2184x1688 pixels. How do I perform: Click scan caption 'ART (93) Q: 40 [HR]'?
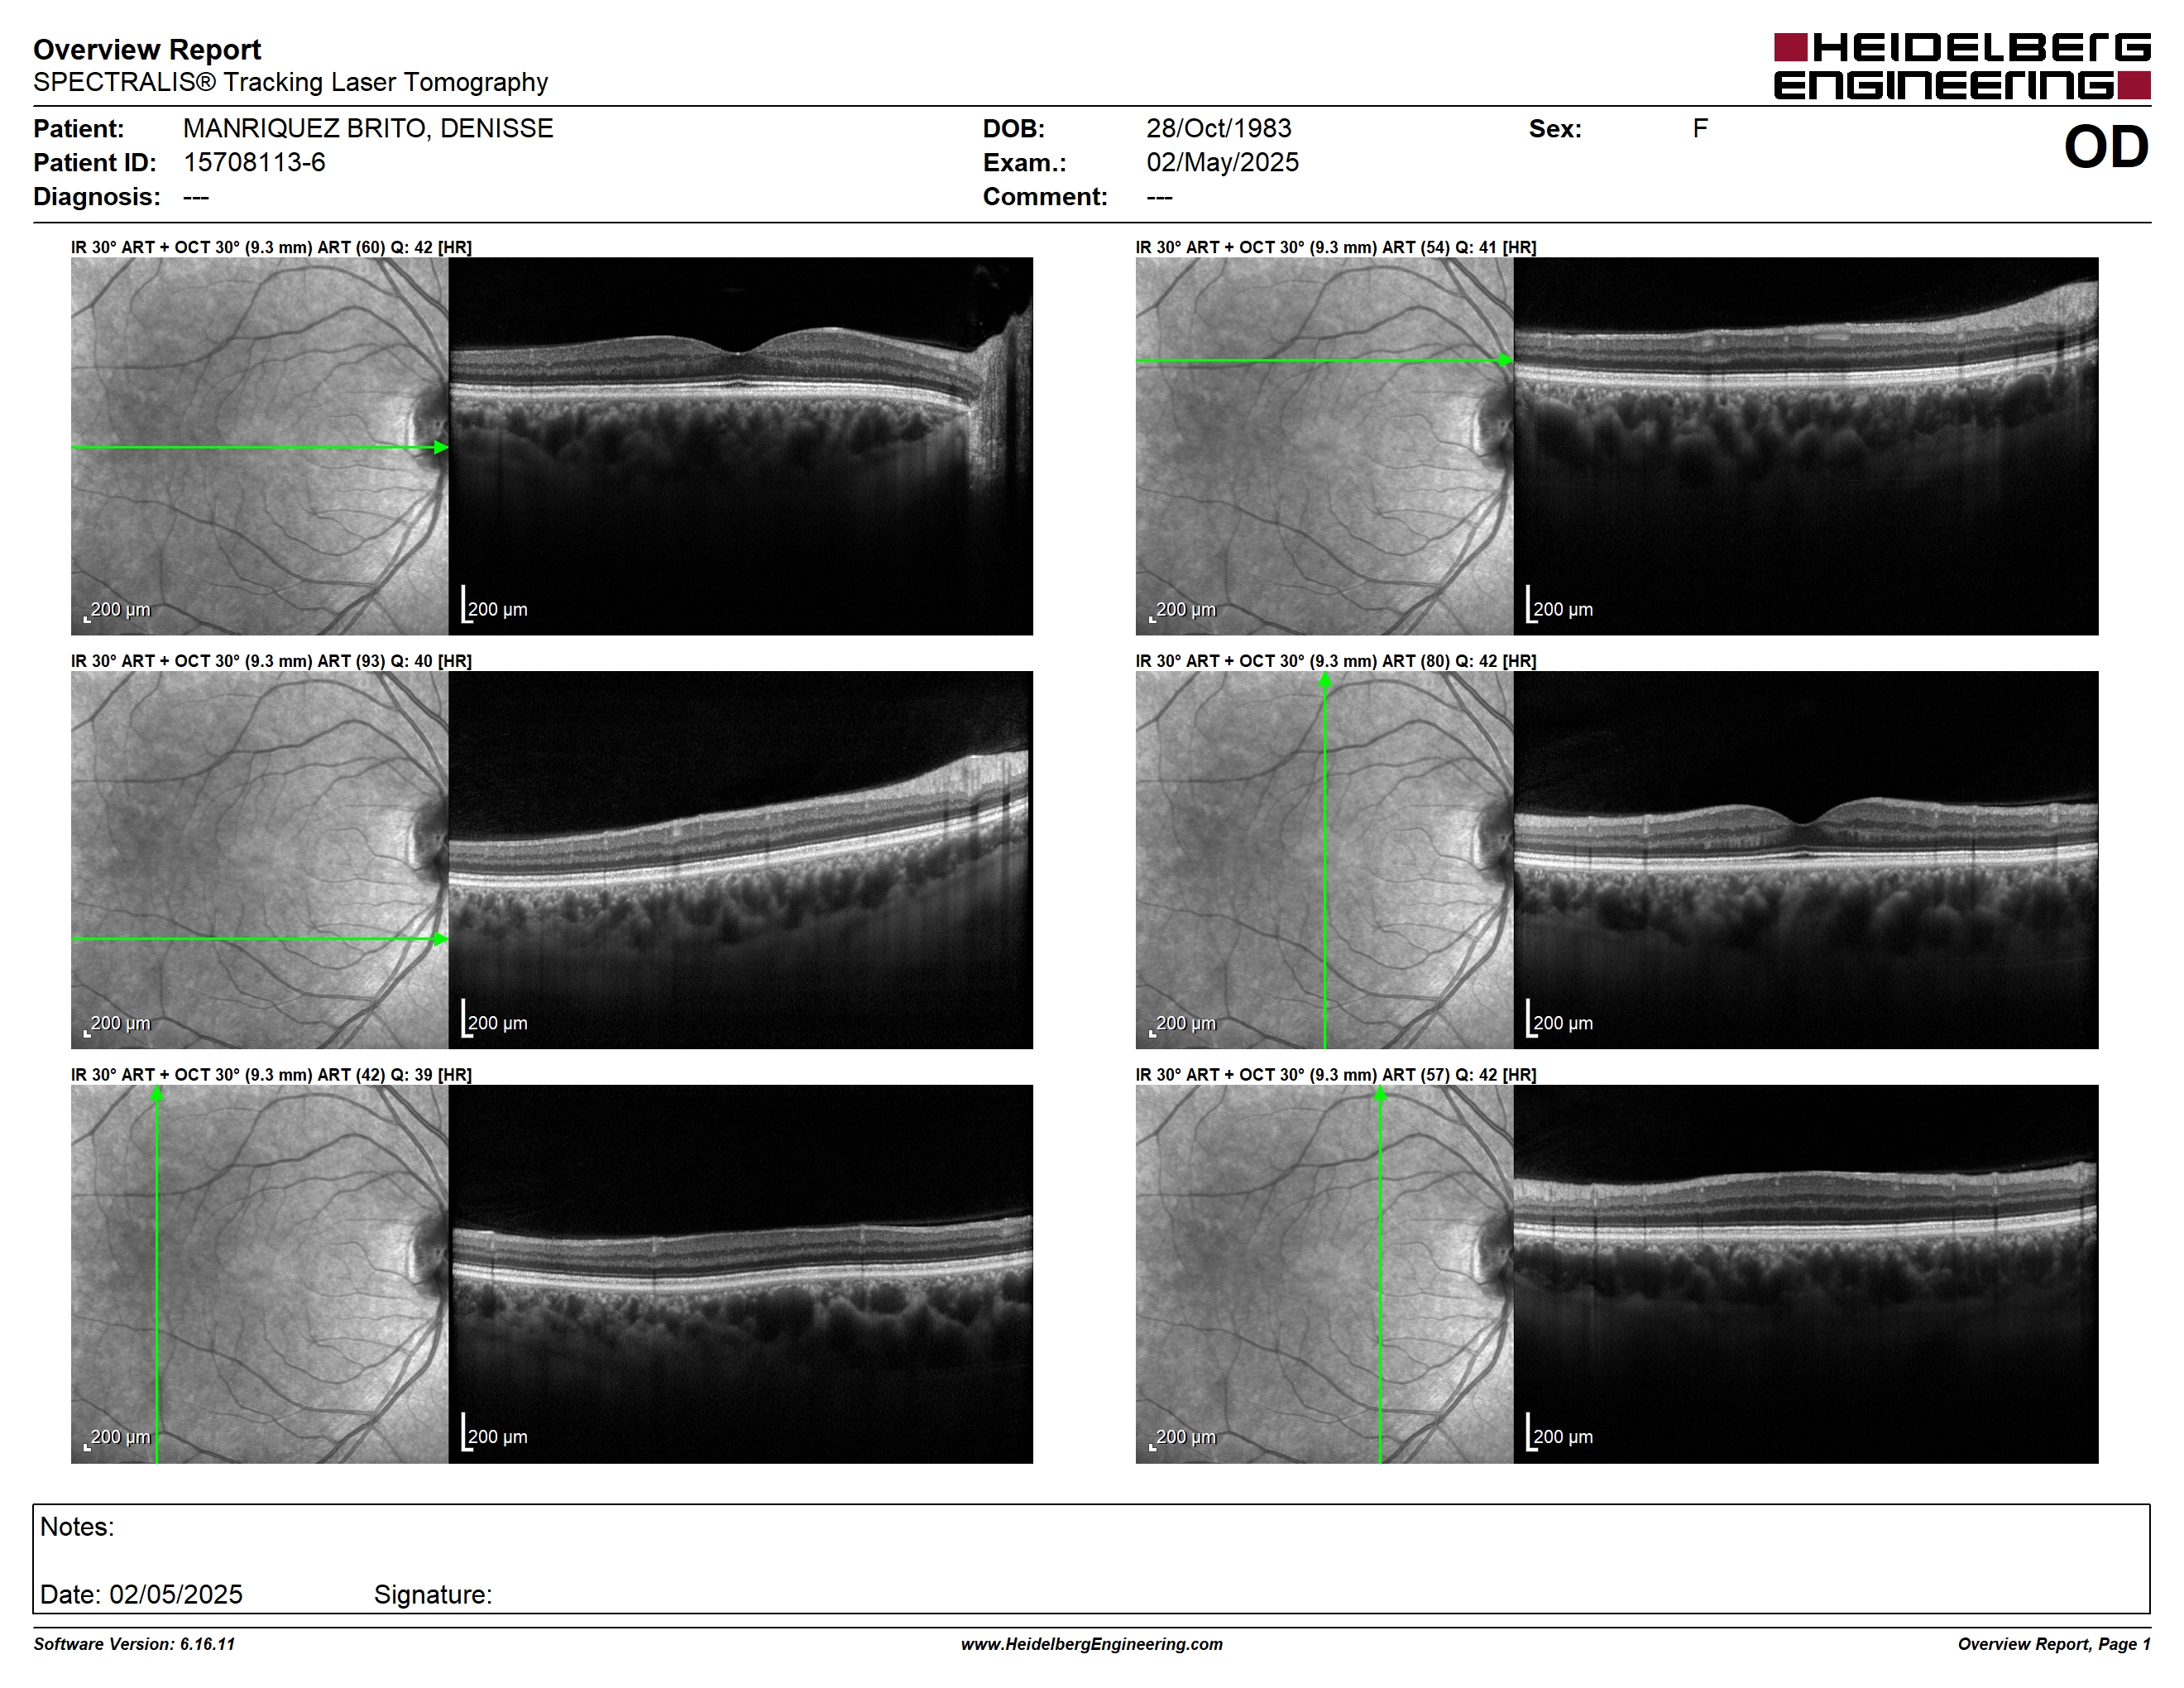coord(394,661)
